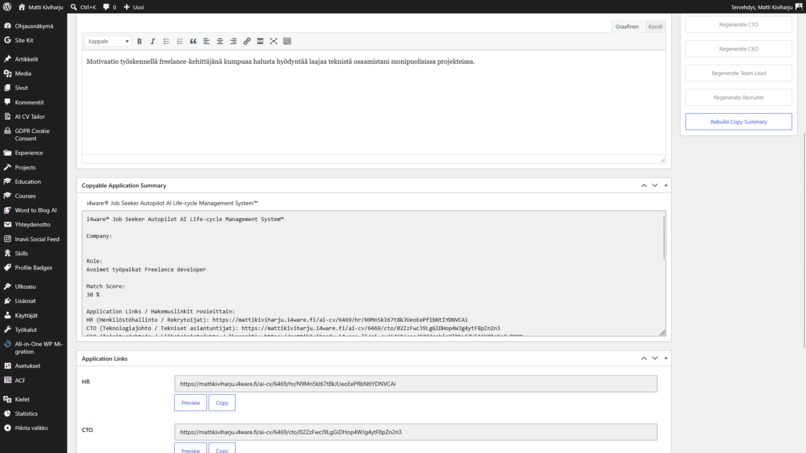Apply blockquote formatting
The image size is (806, 453).
click(193, 41)
